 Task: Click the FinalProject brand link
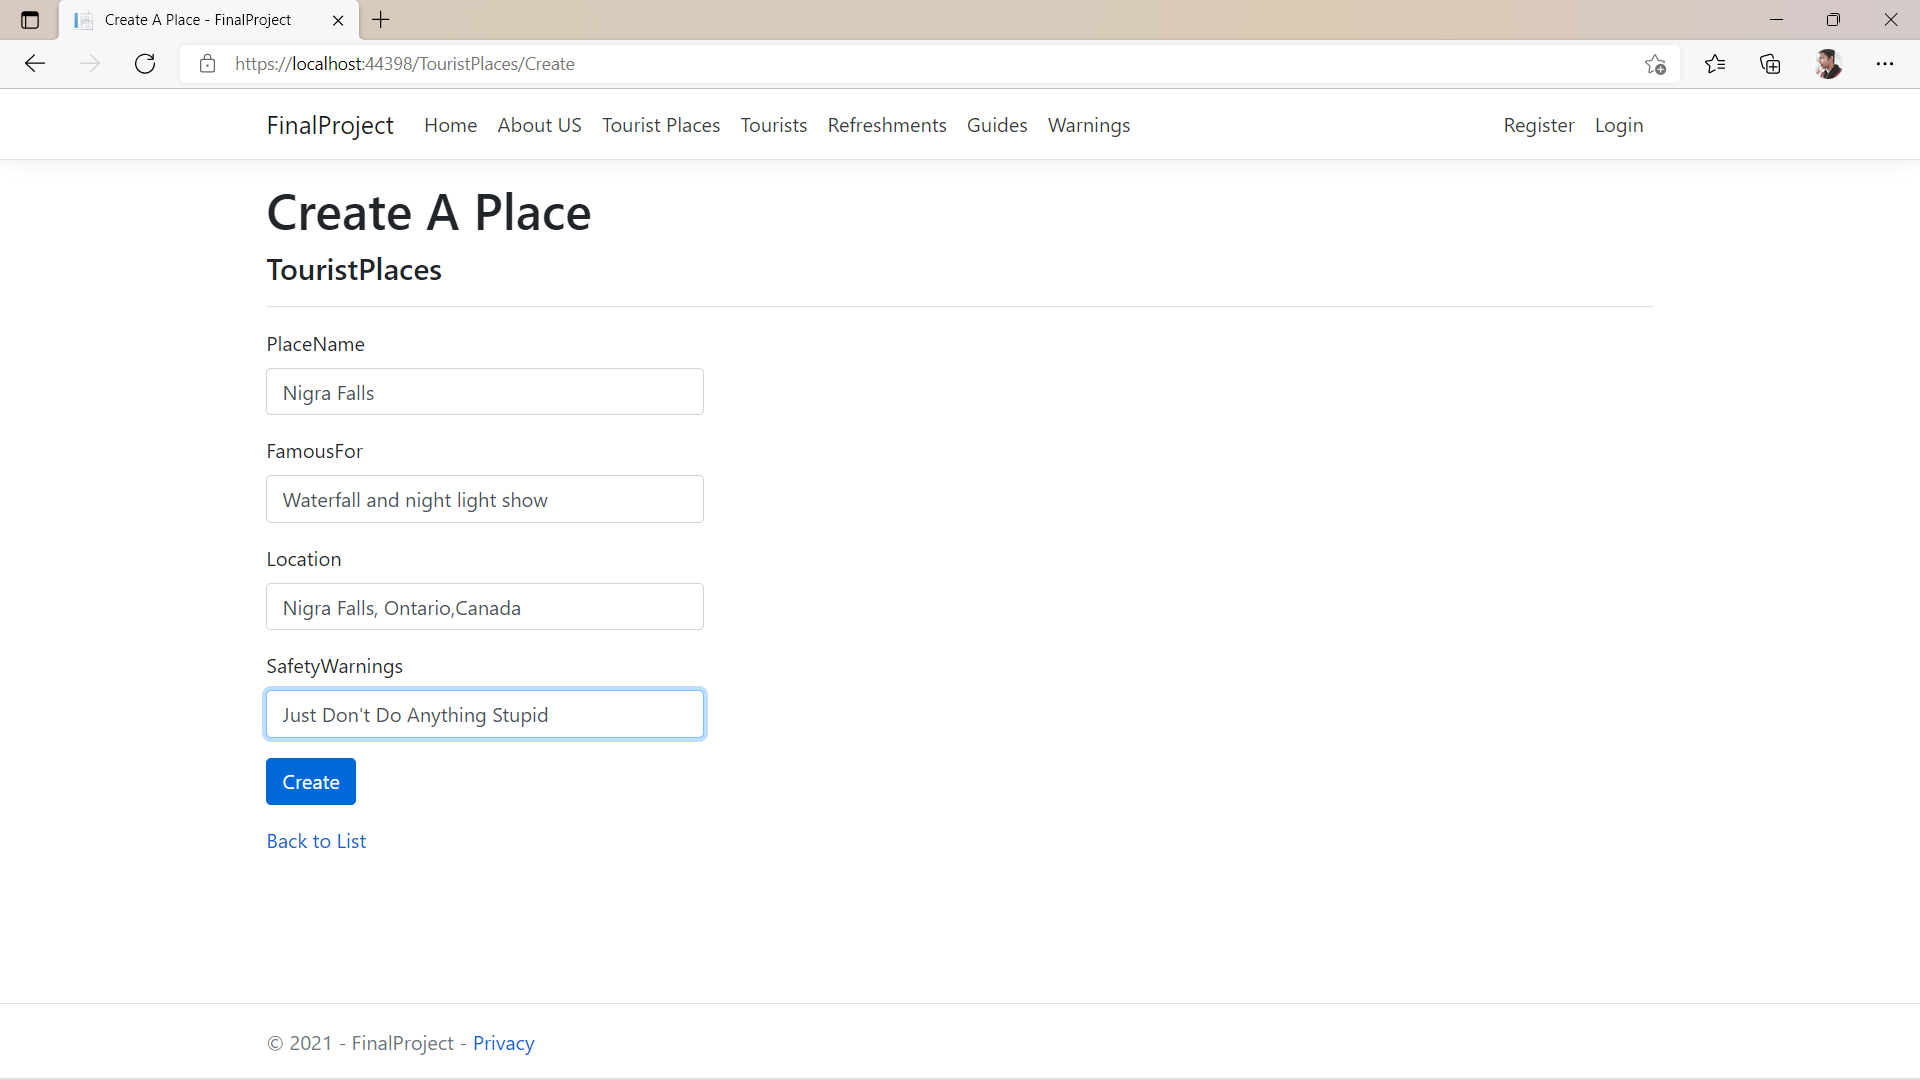[x=330, y=125]
